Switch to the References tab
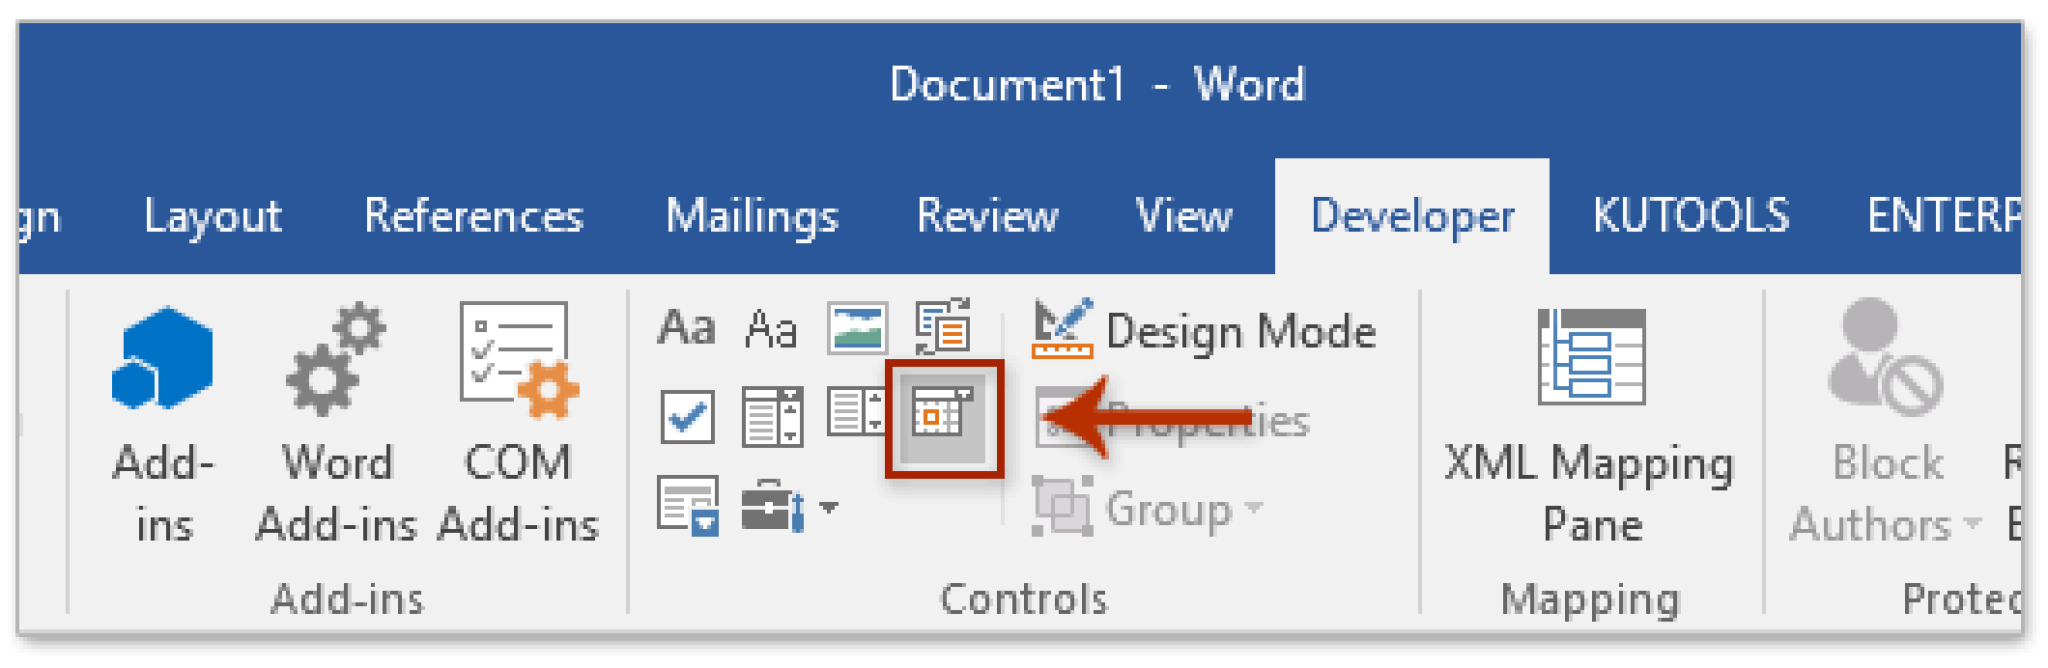Viewport: 2048px width, 668px height. [473, 216]
